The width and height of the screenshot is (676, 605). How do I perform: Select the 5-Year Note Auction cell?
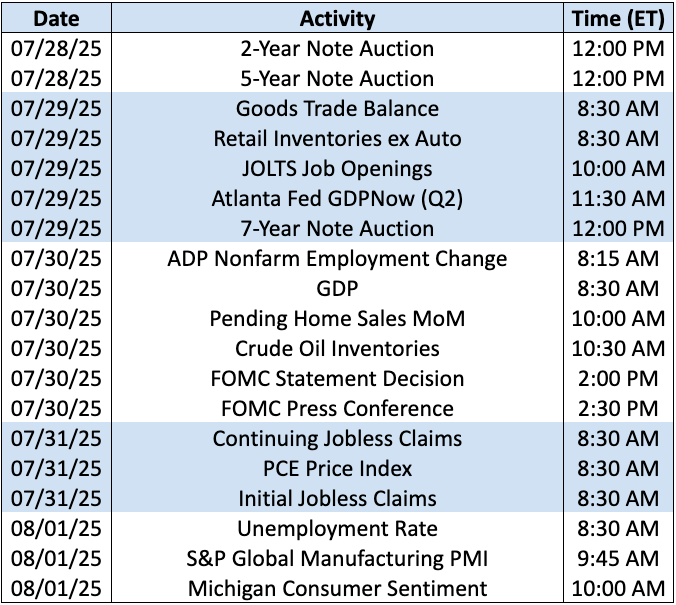[x=337, y=78]
